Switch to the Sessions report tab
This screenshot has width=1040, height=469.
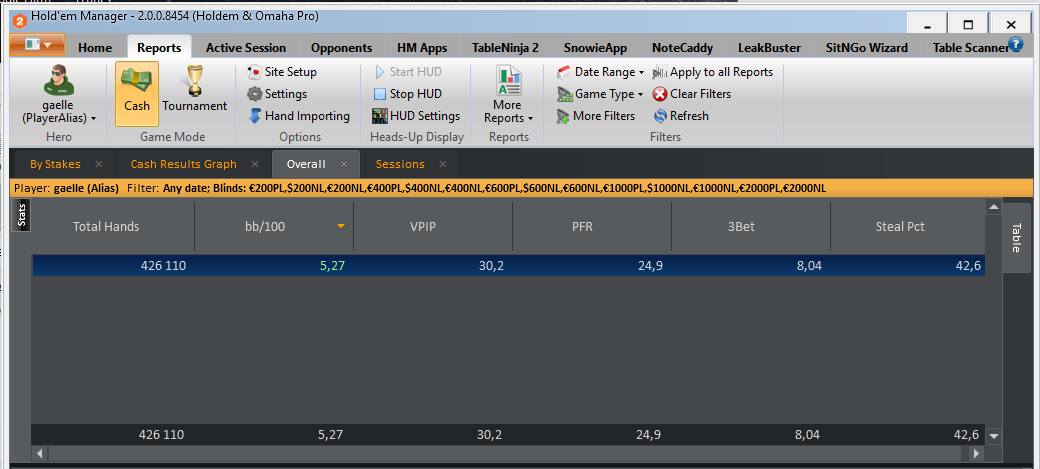[400, 164]
